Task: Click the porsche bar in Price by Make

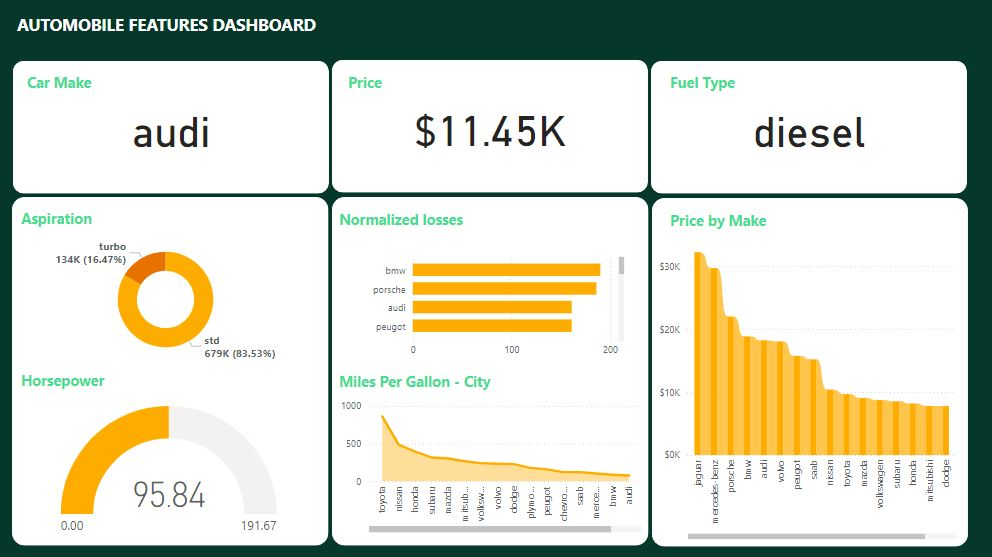Action: point(731,385)
